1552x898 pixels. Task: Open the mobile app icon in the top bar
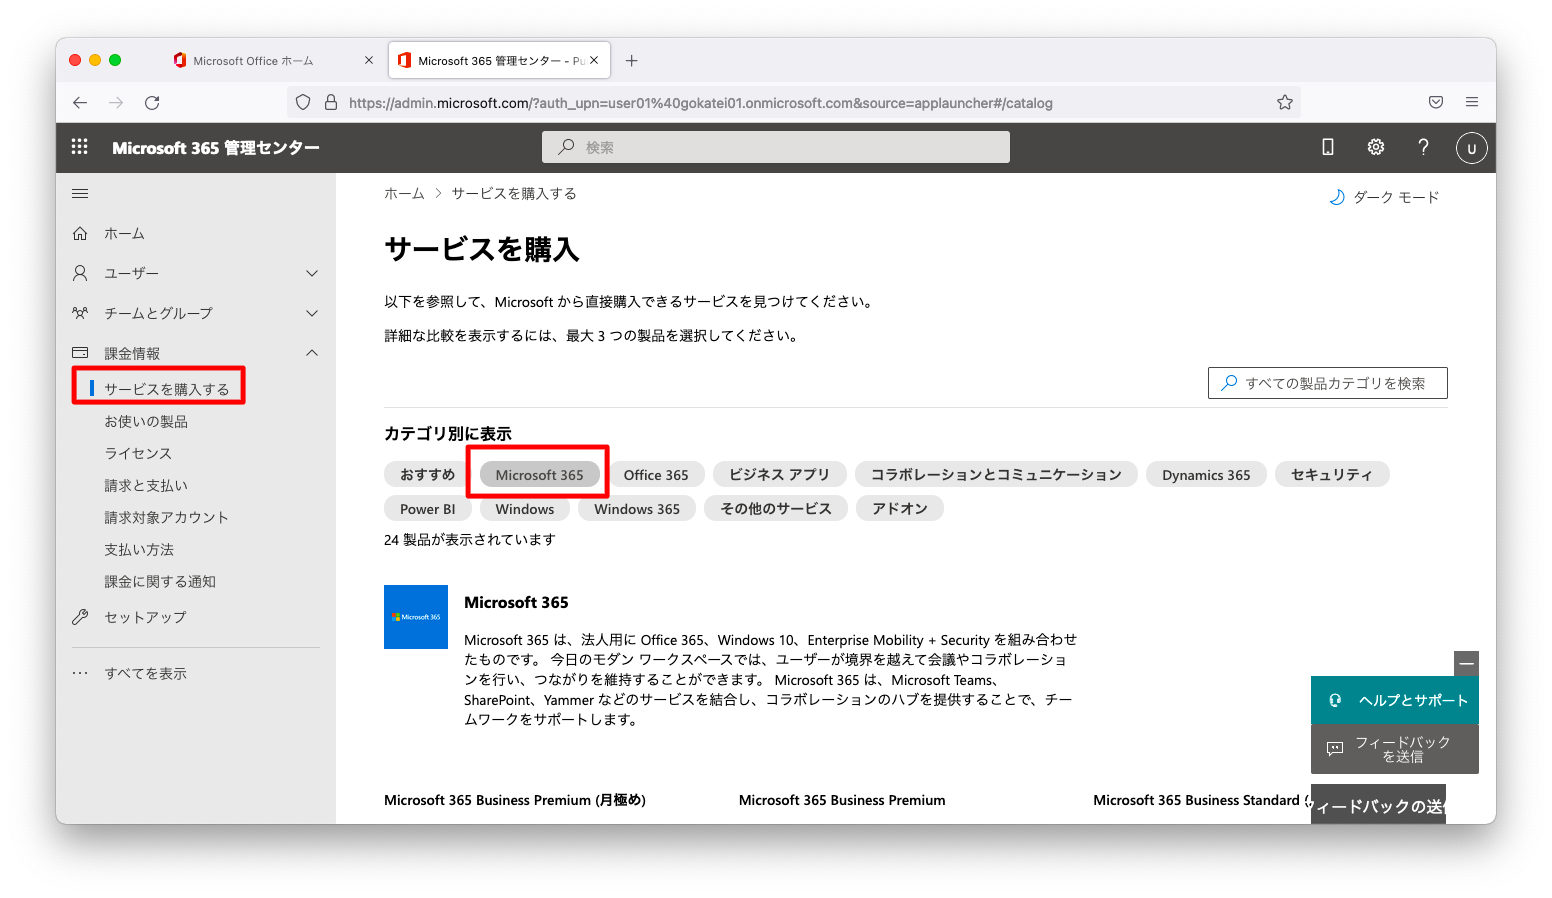click(1327, 146)
